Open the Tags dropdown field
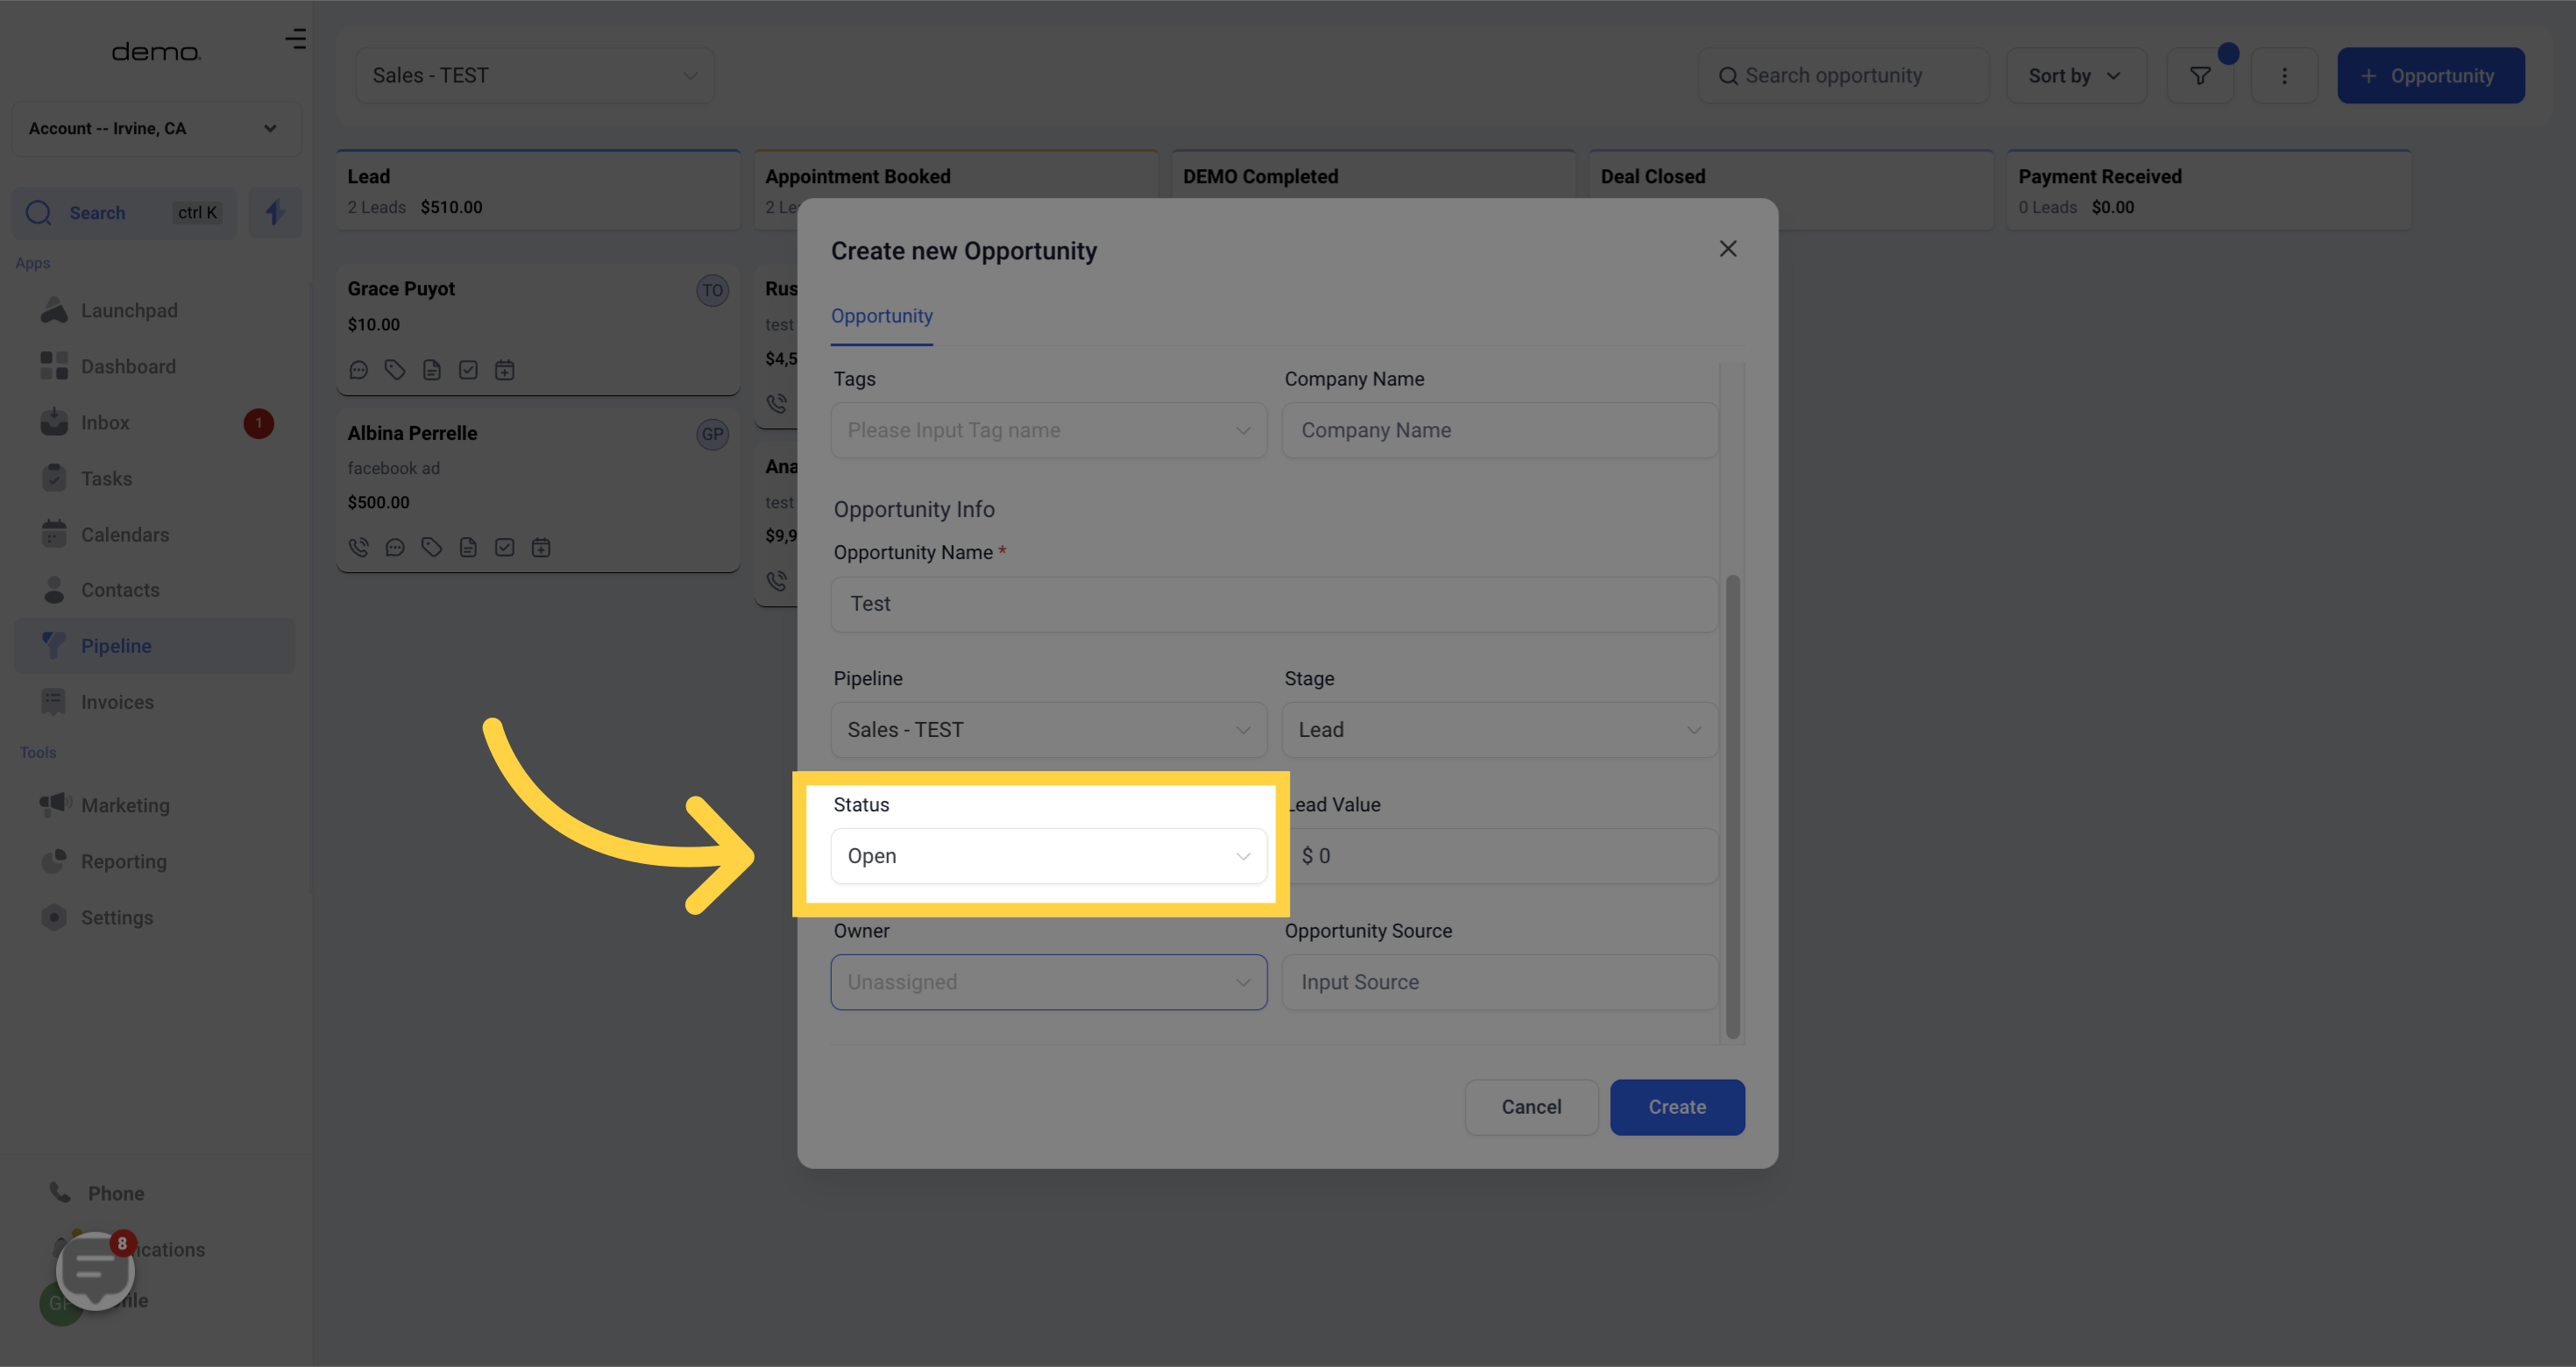2576x1367 pixels. click(1048, 430)
